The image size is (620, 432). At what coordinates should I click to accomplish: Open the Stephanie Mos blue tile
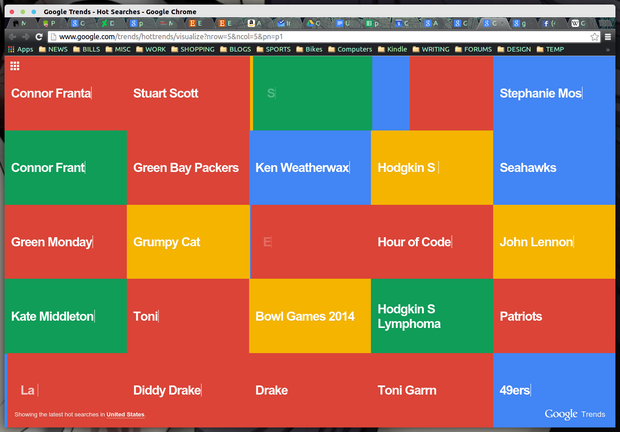tap(554, 93)
